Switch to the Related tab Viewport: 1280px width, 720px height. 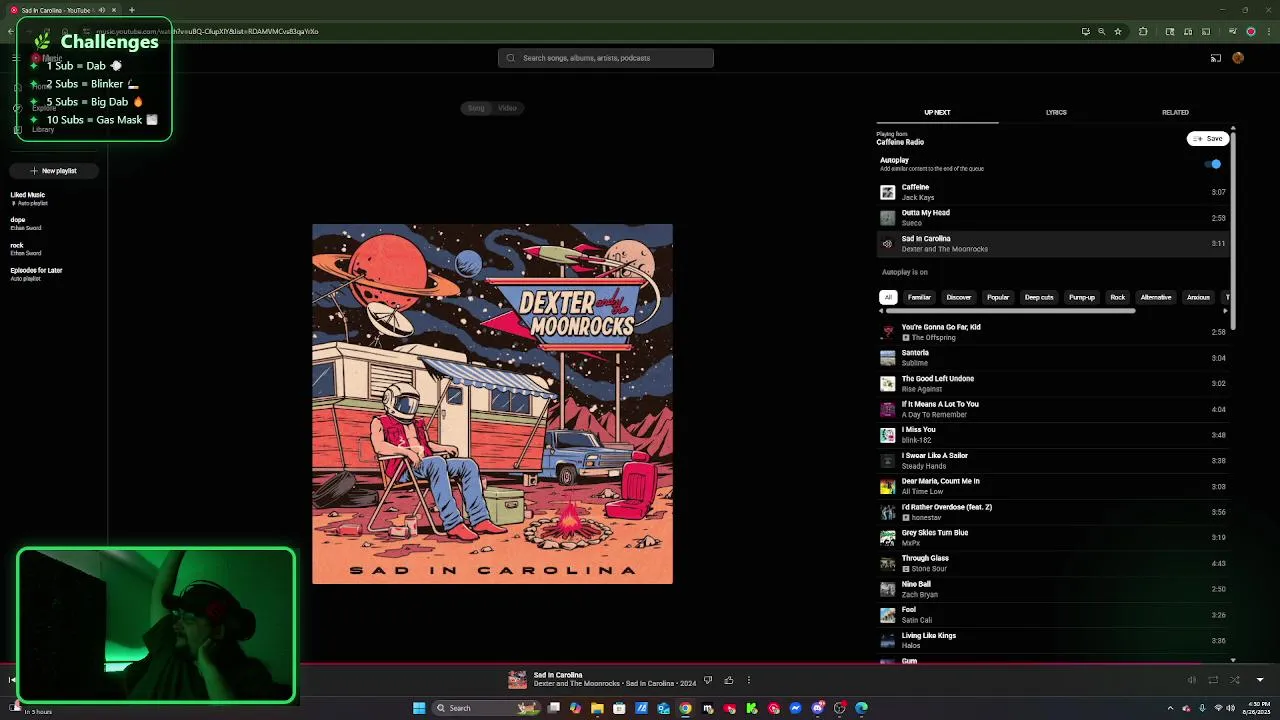coord(1175,112)
